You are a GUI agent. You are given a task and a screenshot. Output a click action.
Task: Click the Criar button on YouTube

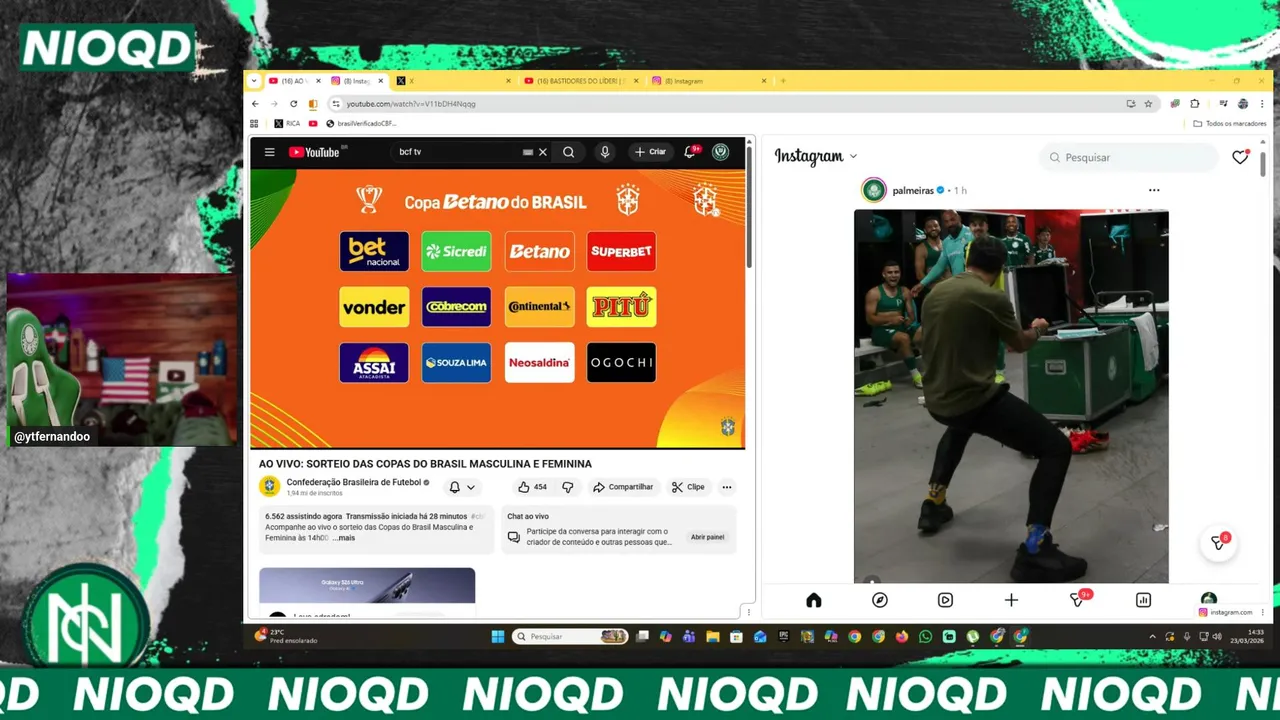pyautogui.click(x=650, y=152)
